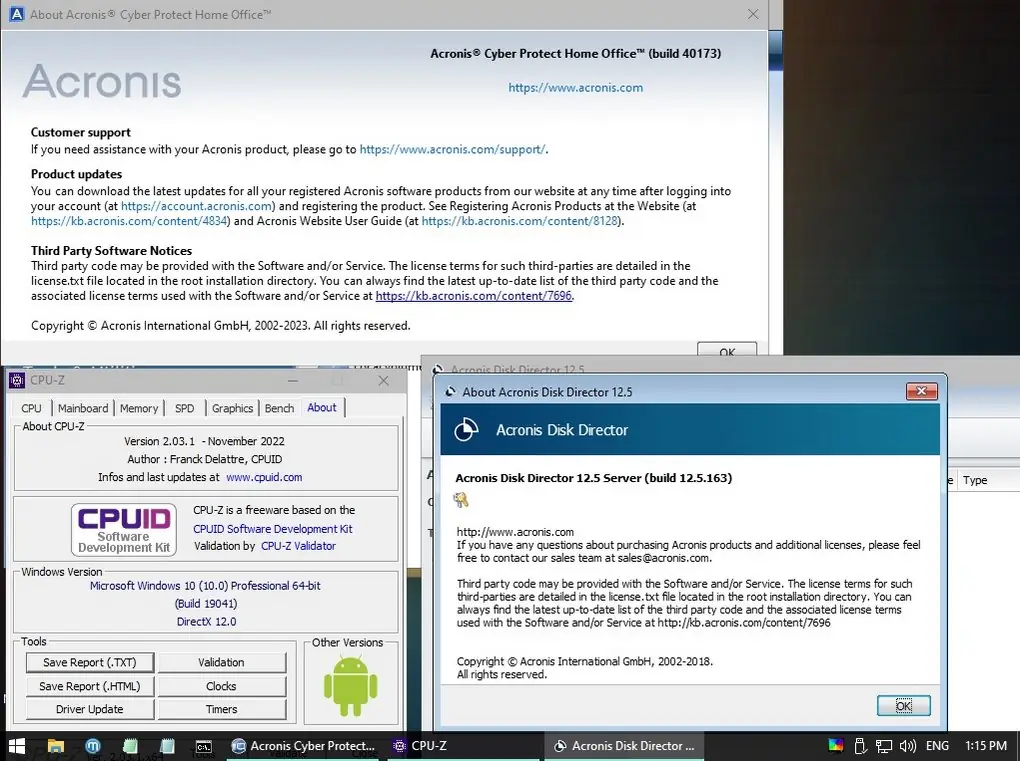This screenshot has width=1020, height=761.
Task: Switch to the Memory tab
Action: 139,408
